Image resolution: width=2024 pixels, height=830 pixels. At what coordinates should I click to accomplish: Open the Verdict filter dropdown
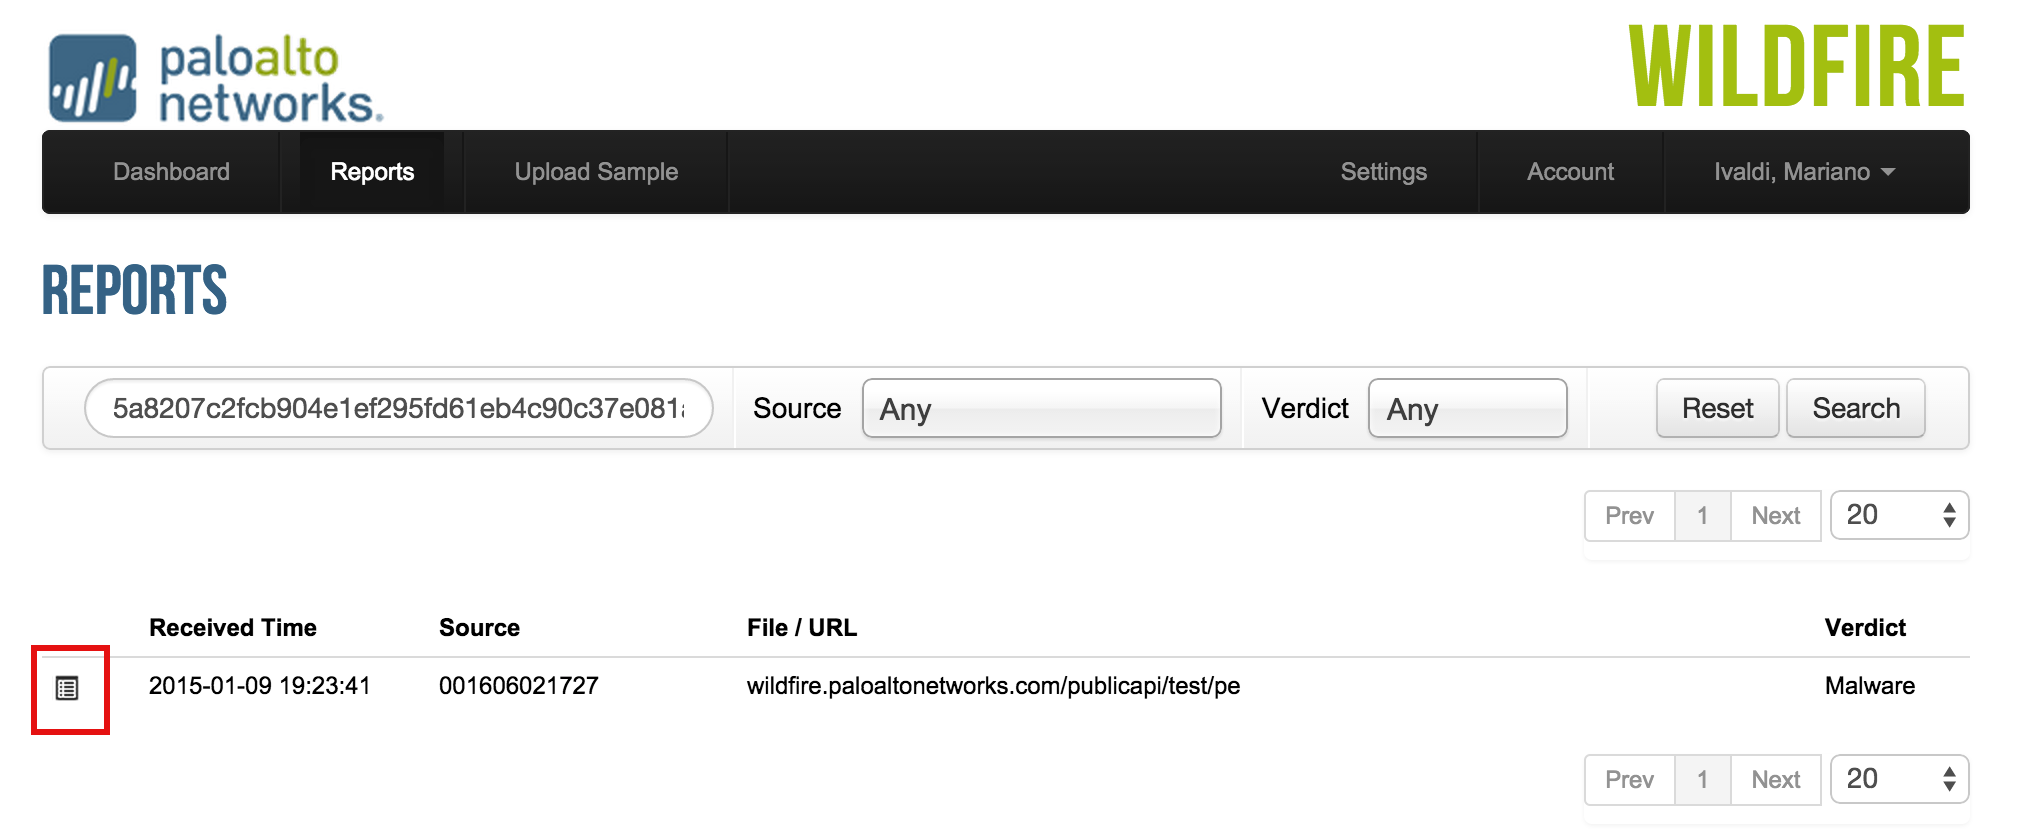tap(1466, 408)
